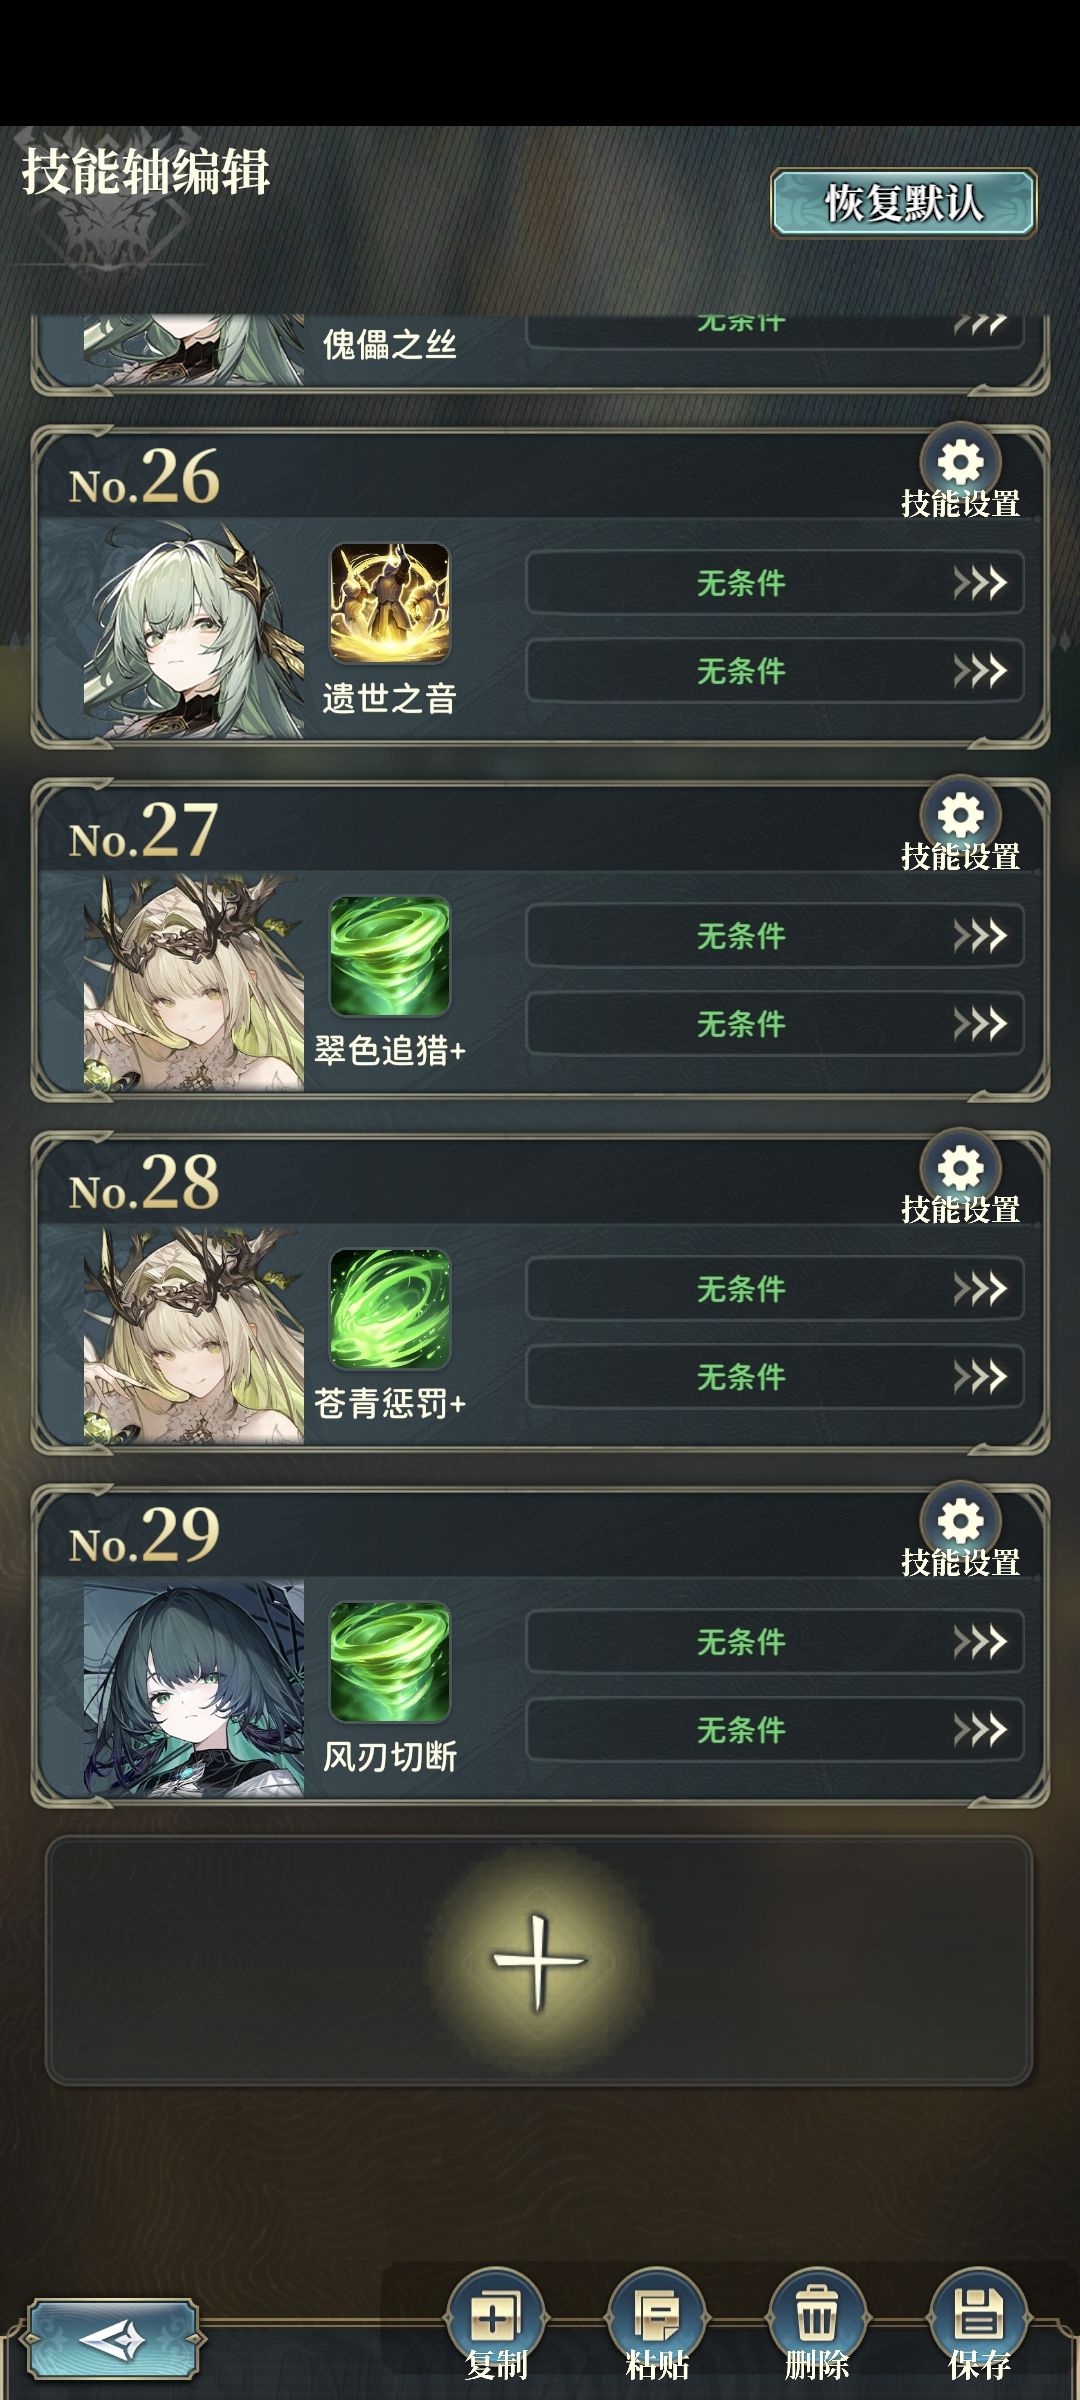The height and width of the screenshot is (2400, 1080).
Task: Expand first 无条件 condition of No.28
Action: point(775,1288)
